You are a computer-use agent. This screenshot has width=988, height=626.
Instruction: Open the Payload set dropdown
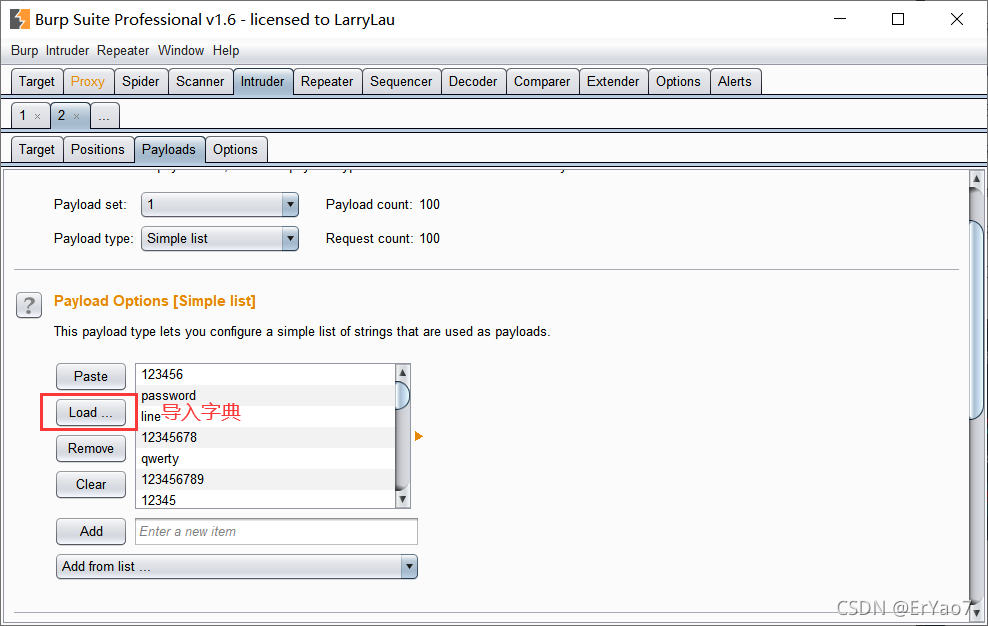pyautogui.click(x=220, y=204)
